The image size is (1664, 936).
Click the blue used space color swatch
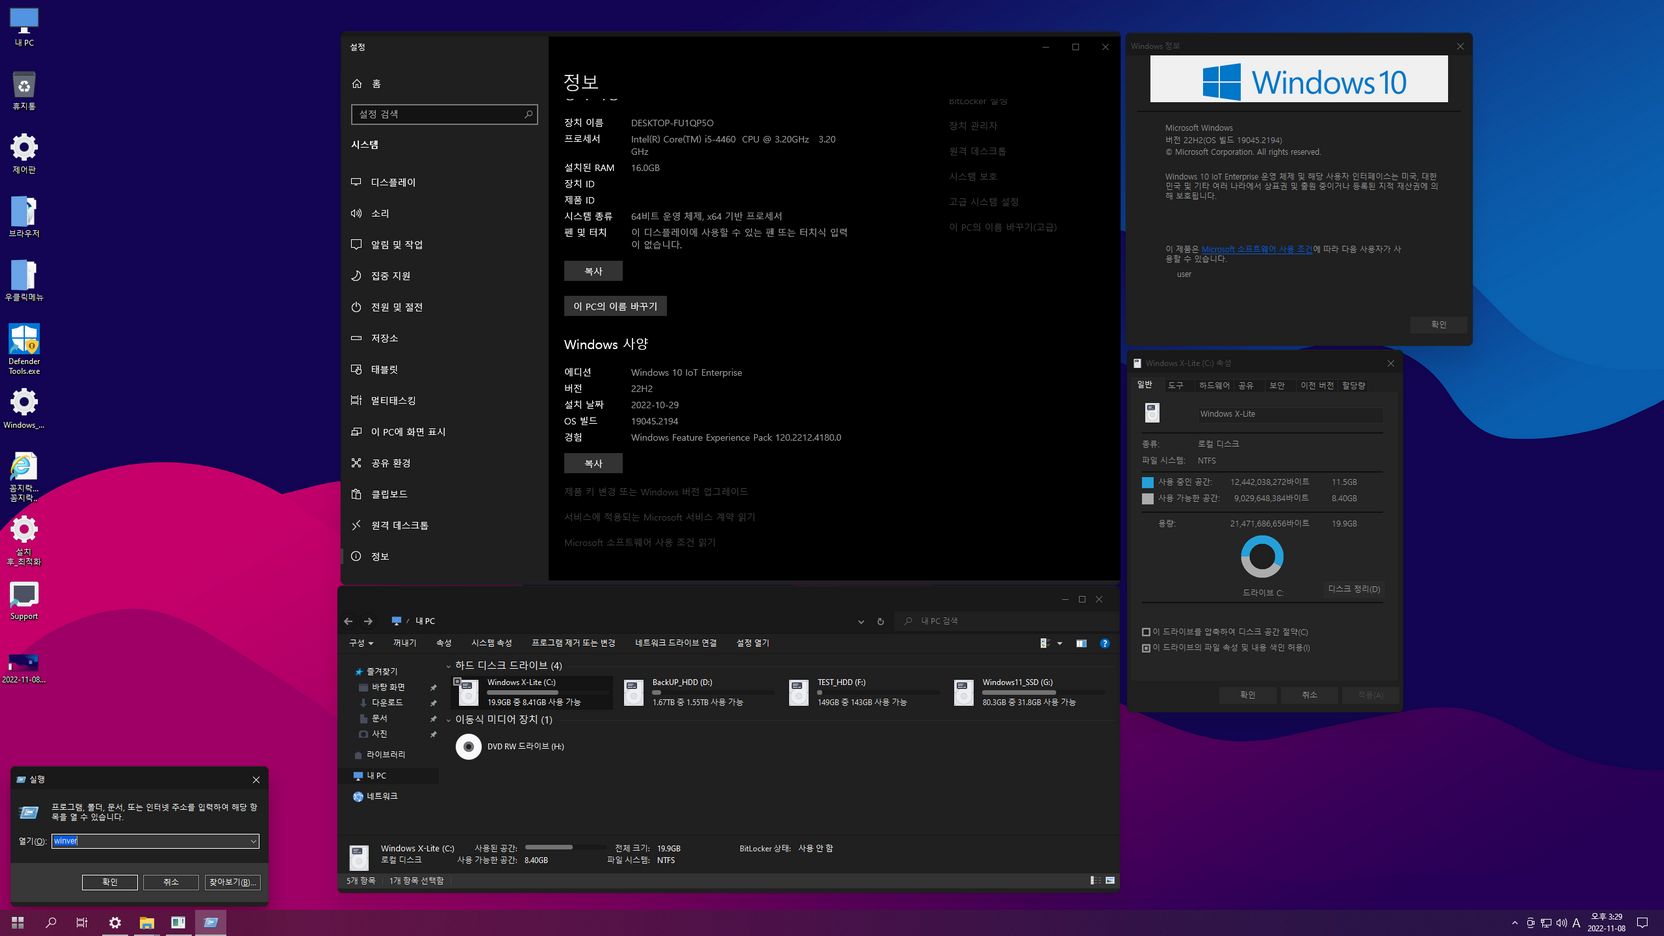pyautogui.click(x=1148, y=482)
